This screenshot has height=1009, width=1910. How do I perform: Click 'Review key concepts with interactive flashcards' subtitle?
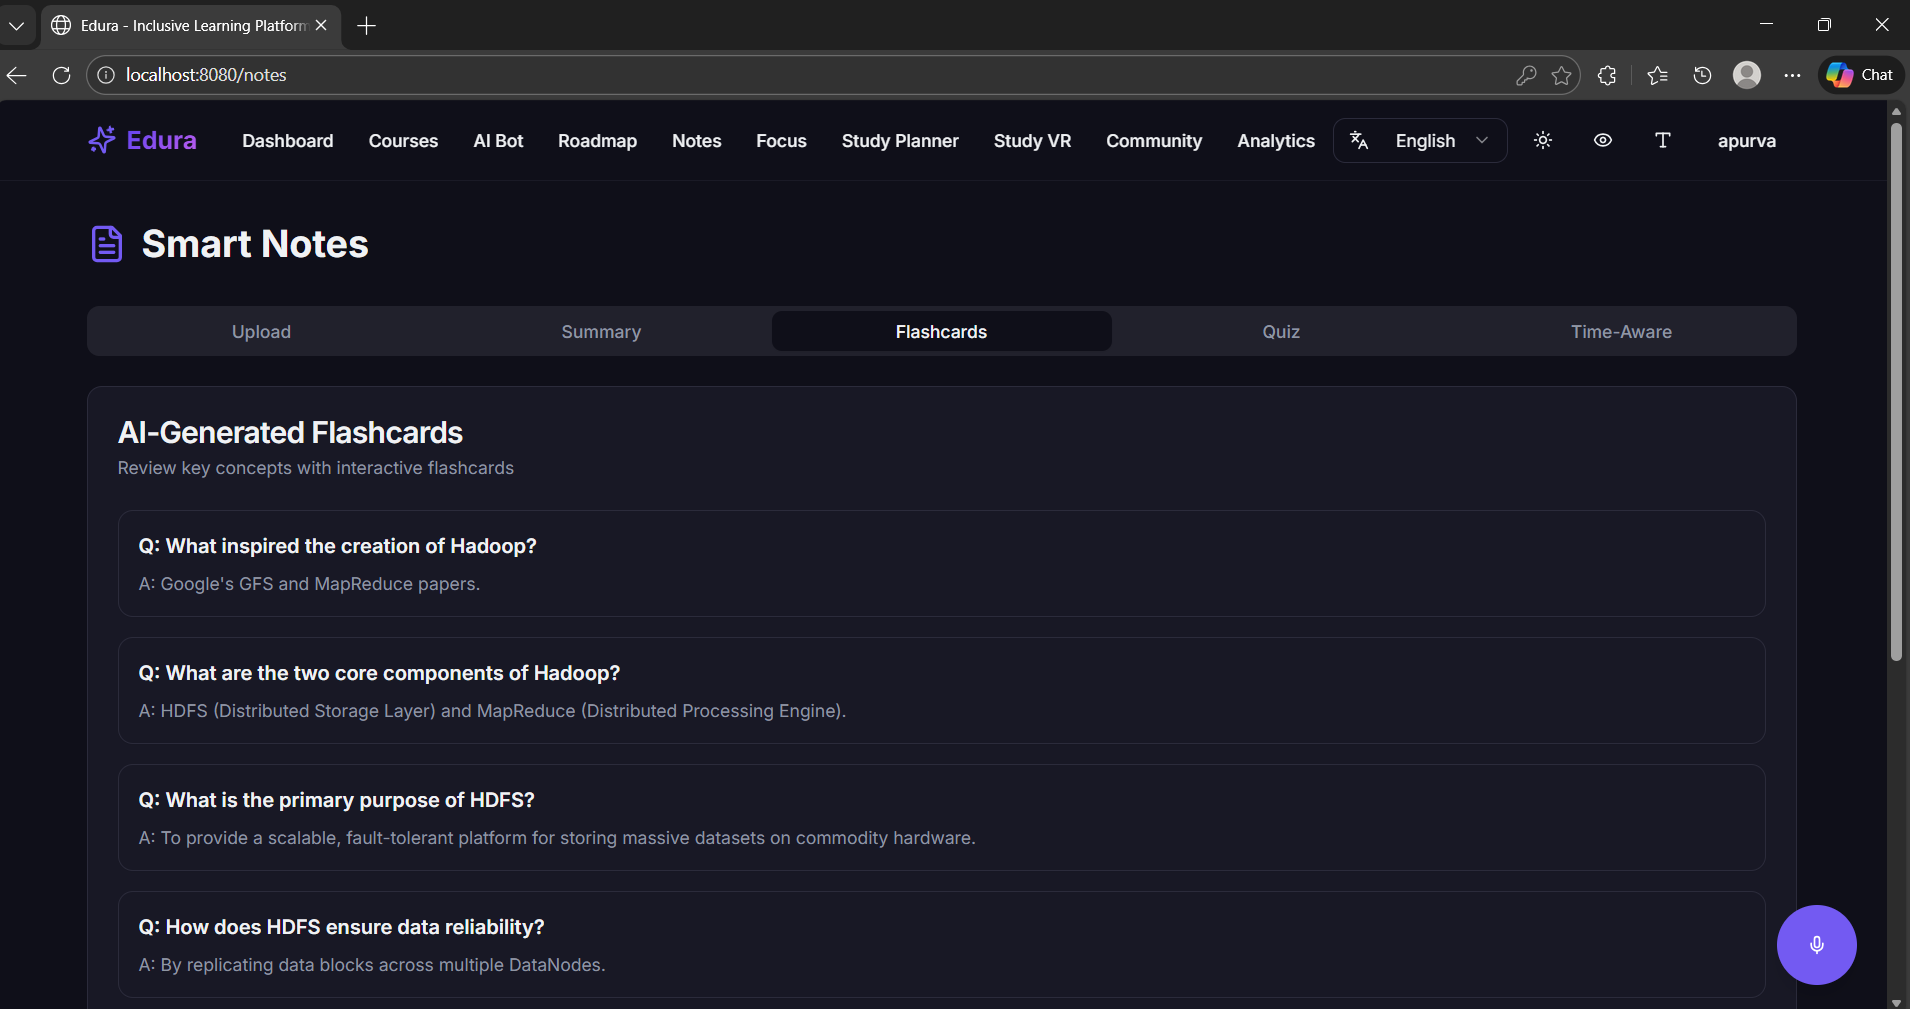coord(316,468)
